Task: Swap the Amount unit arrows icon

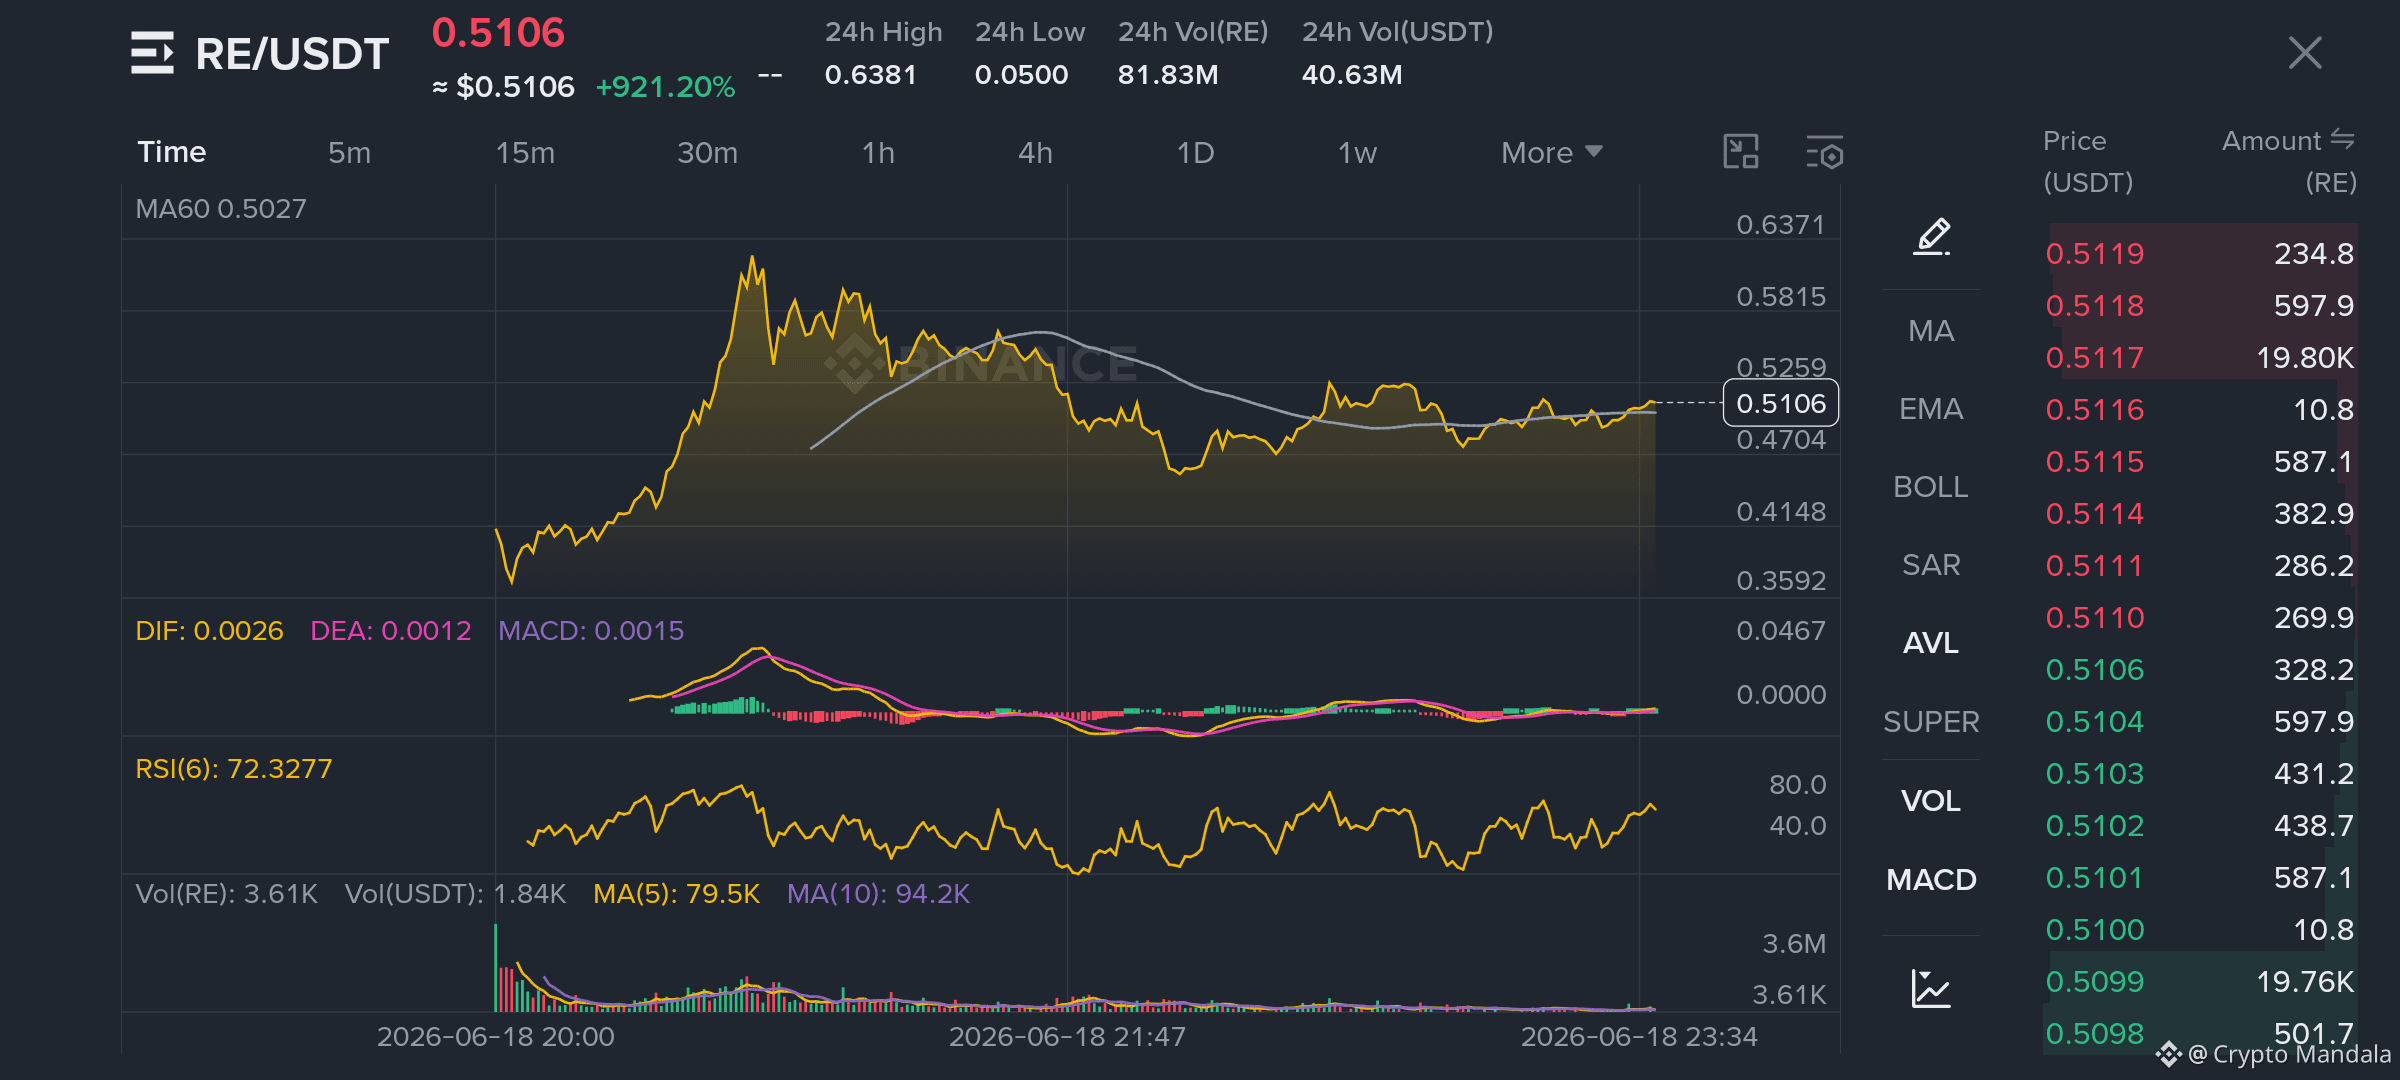Action: [2343, 139]
